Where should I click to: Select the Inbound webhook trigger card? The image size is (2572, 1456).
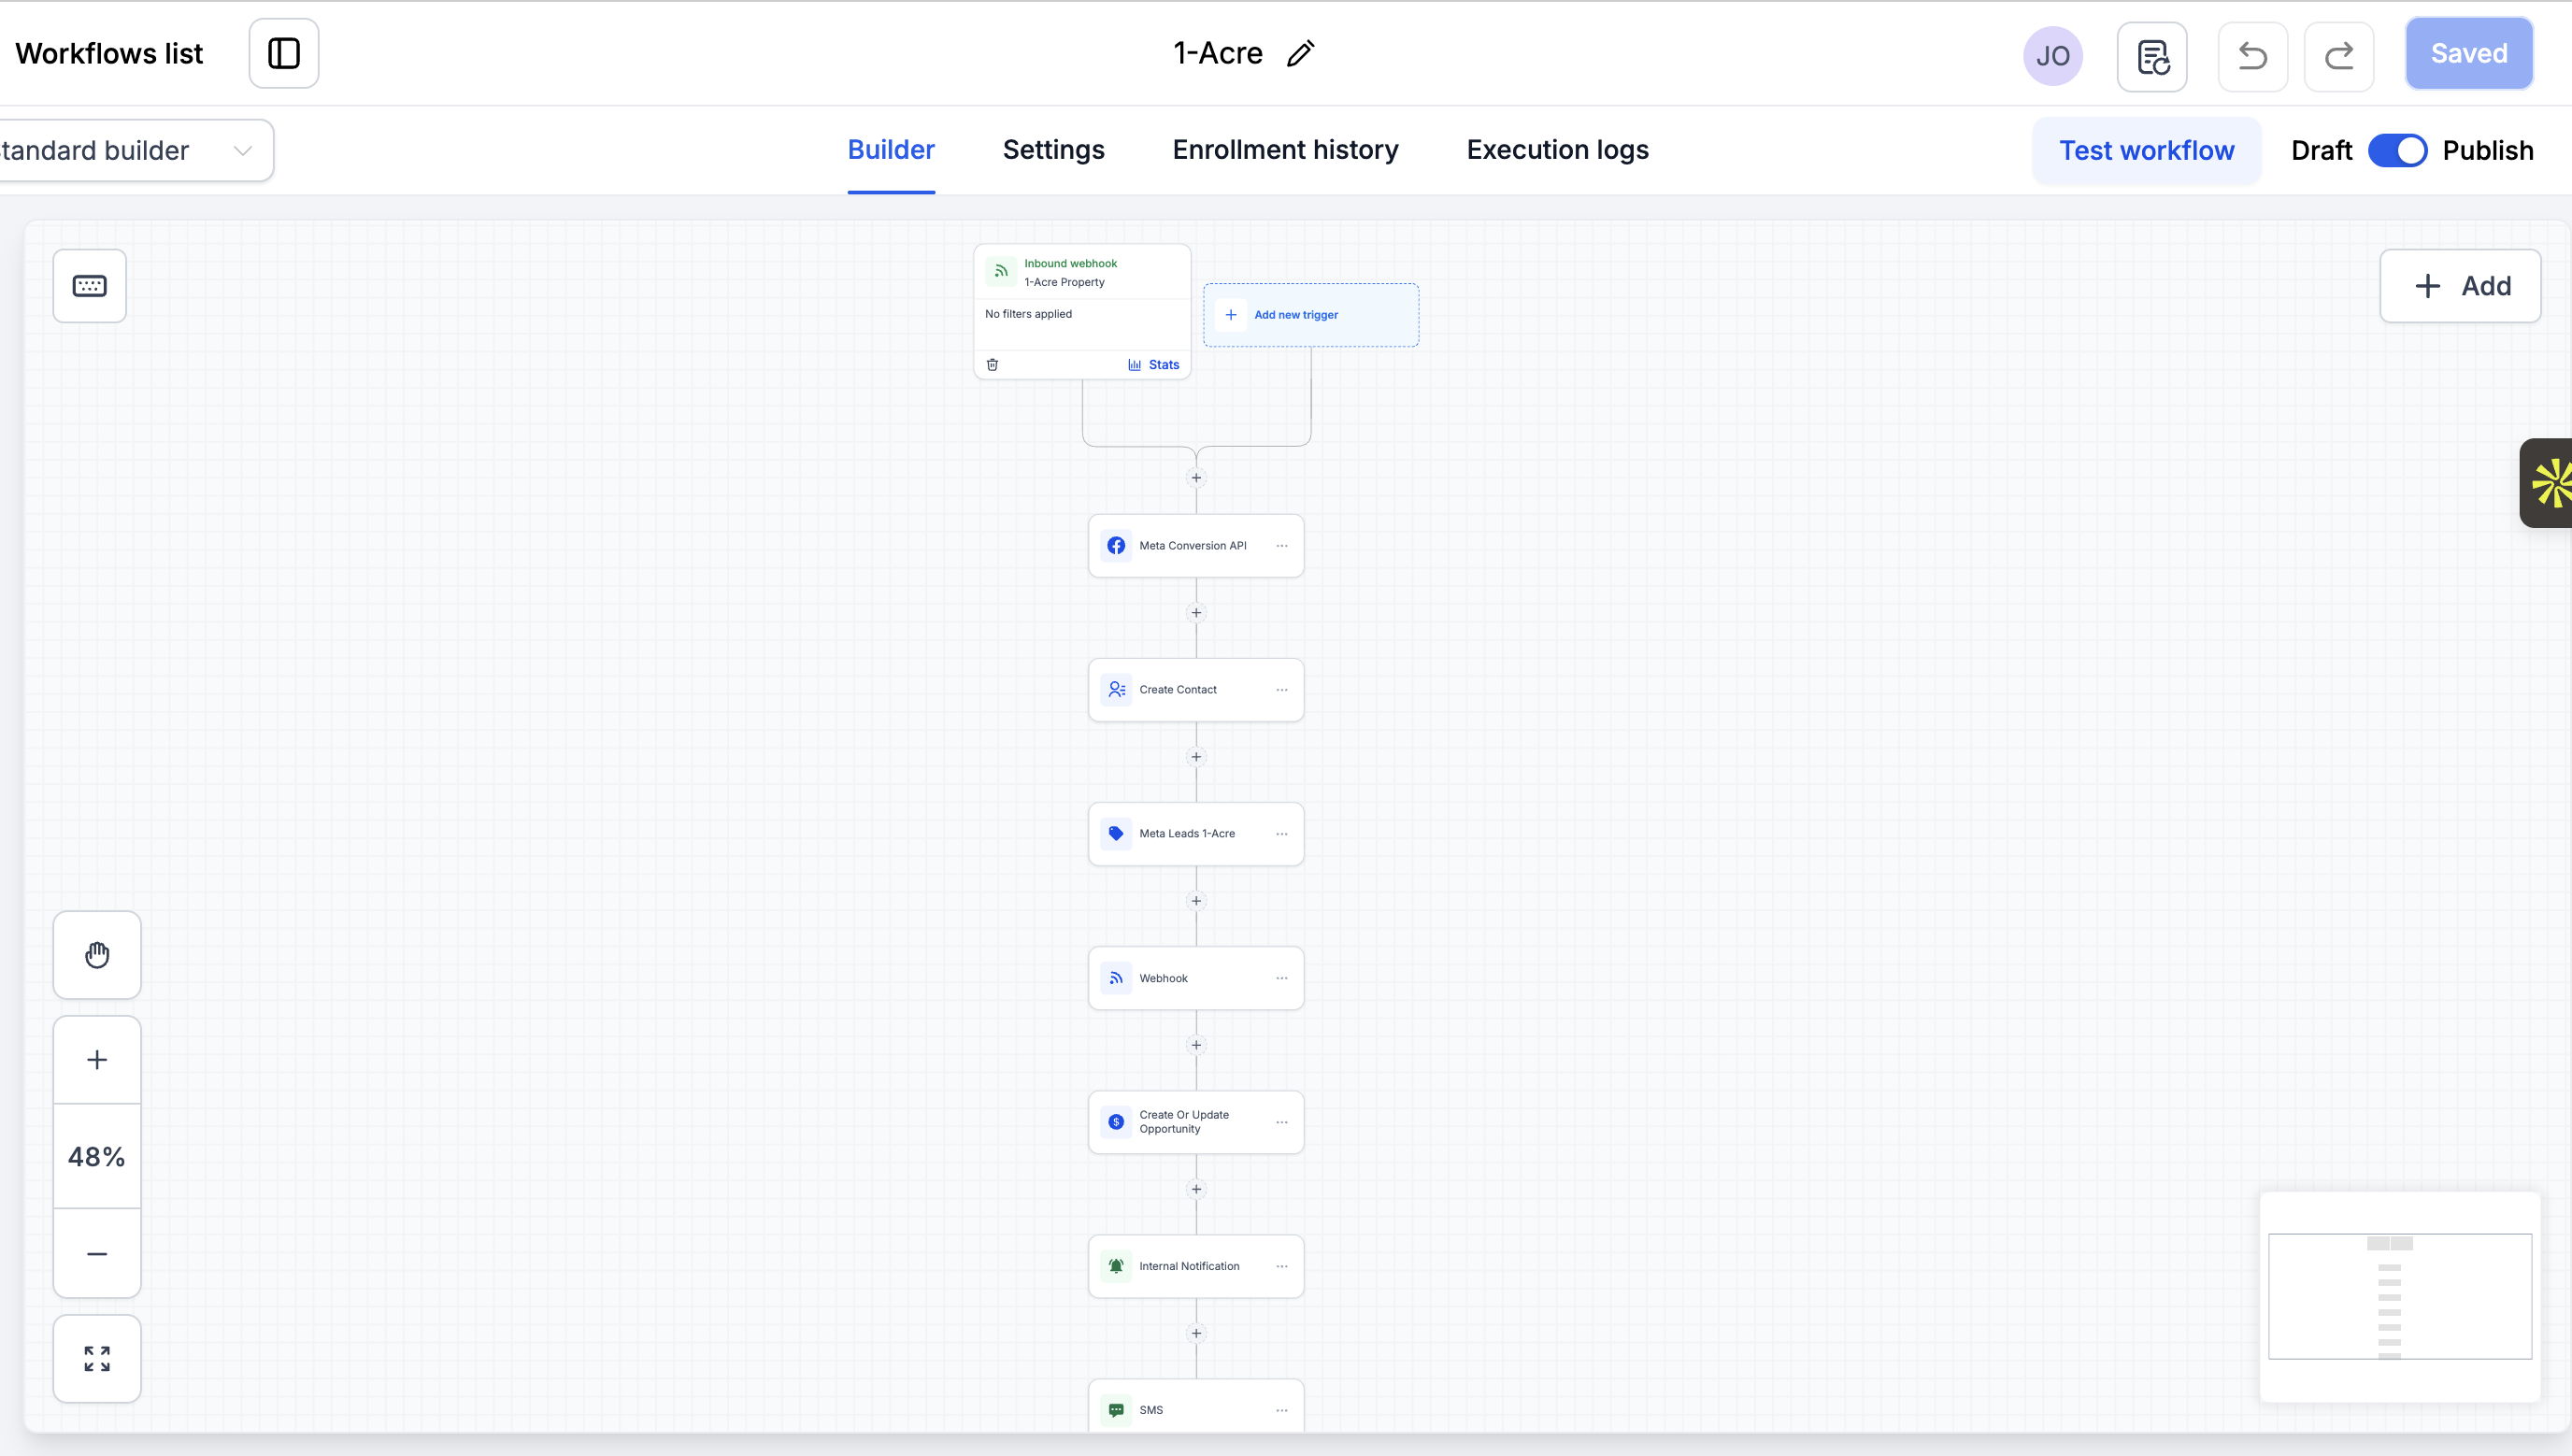(x=1082, y=311)
